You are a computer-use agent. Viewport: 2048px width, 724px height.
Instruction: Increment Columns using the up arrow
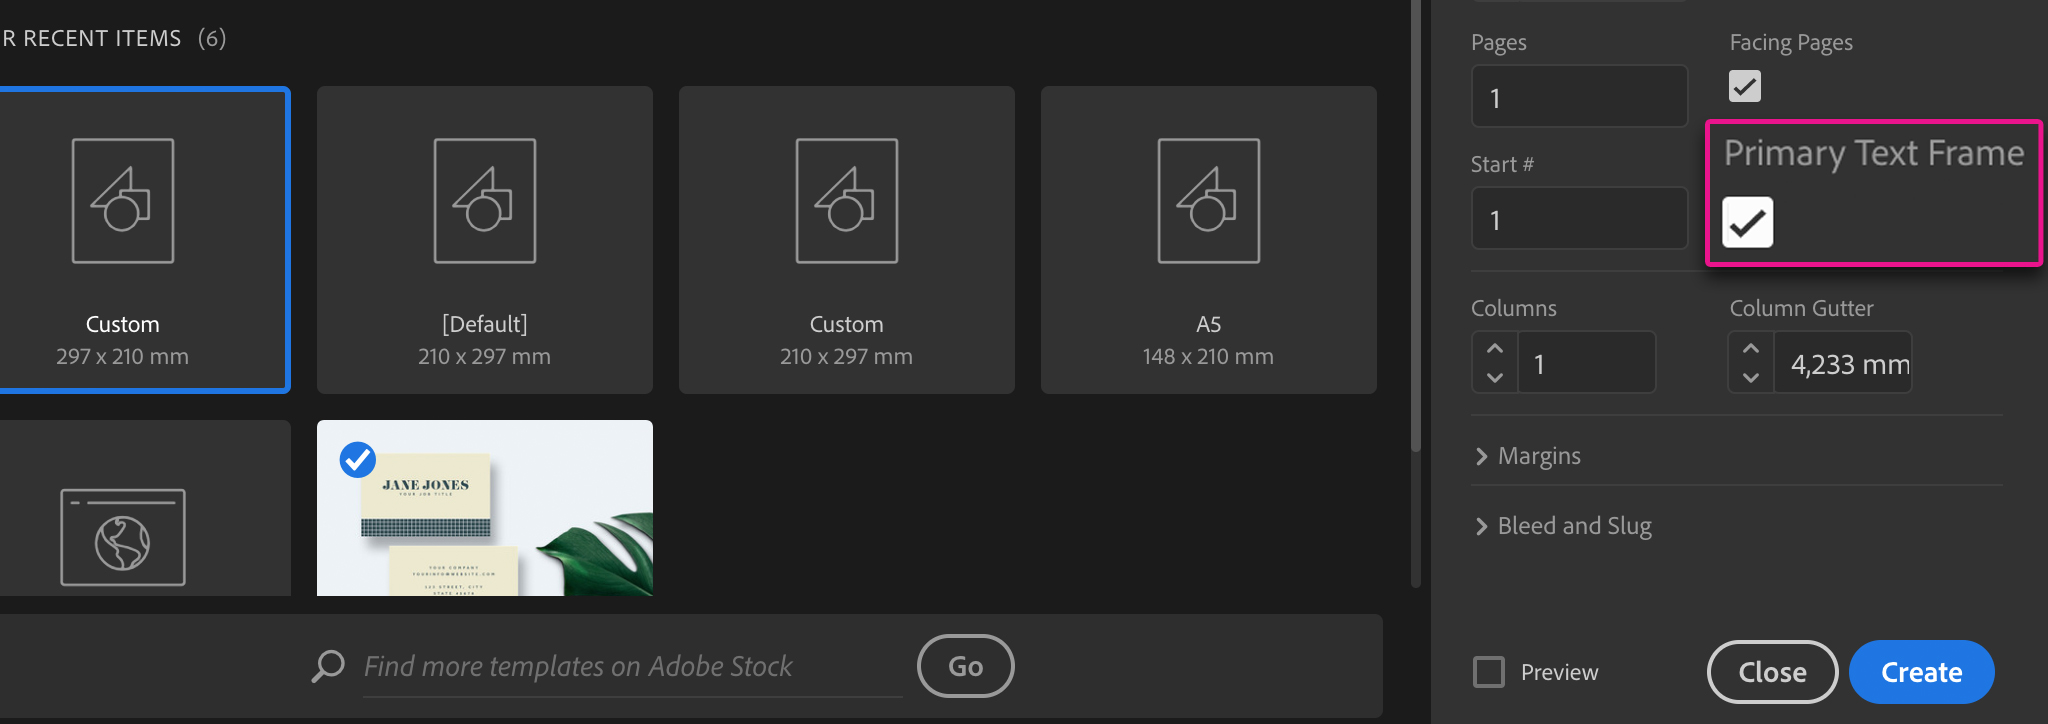point(1494,349)
